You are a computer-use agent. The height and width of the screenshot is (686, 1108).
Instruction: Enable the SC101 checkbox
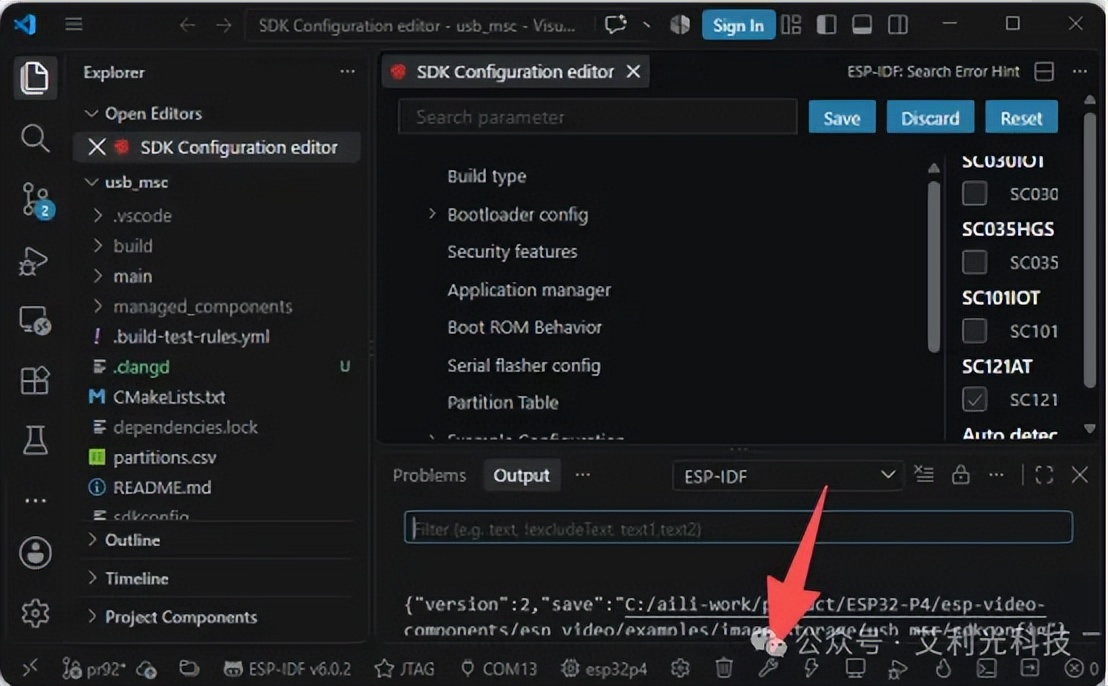point(974,331)
